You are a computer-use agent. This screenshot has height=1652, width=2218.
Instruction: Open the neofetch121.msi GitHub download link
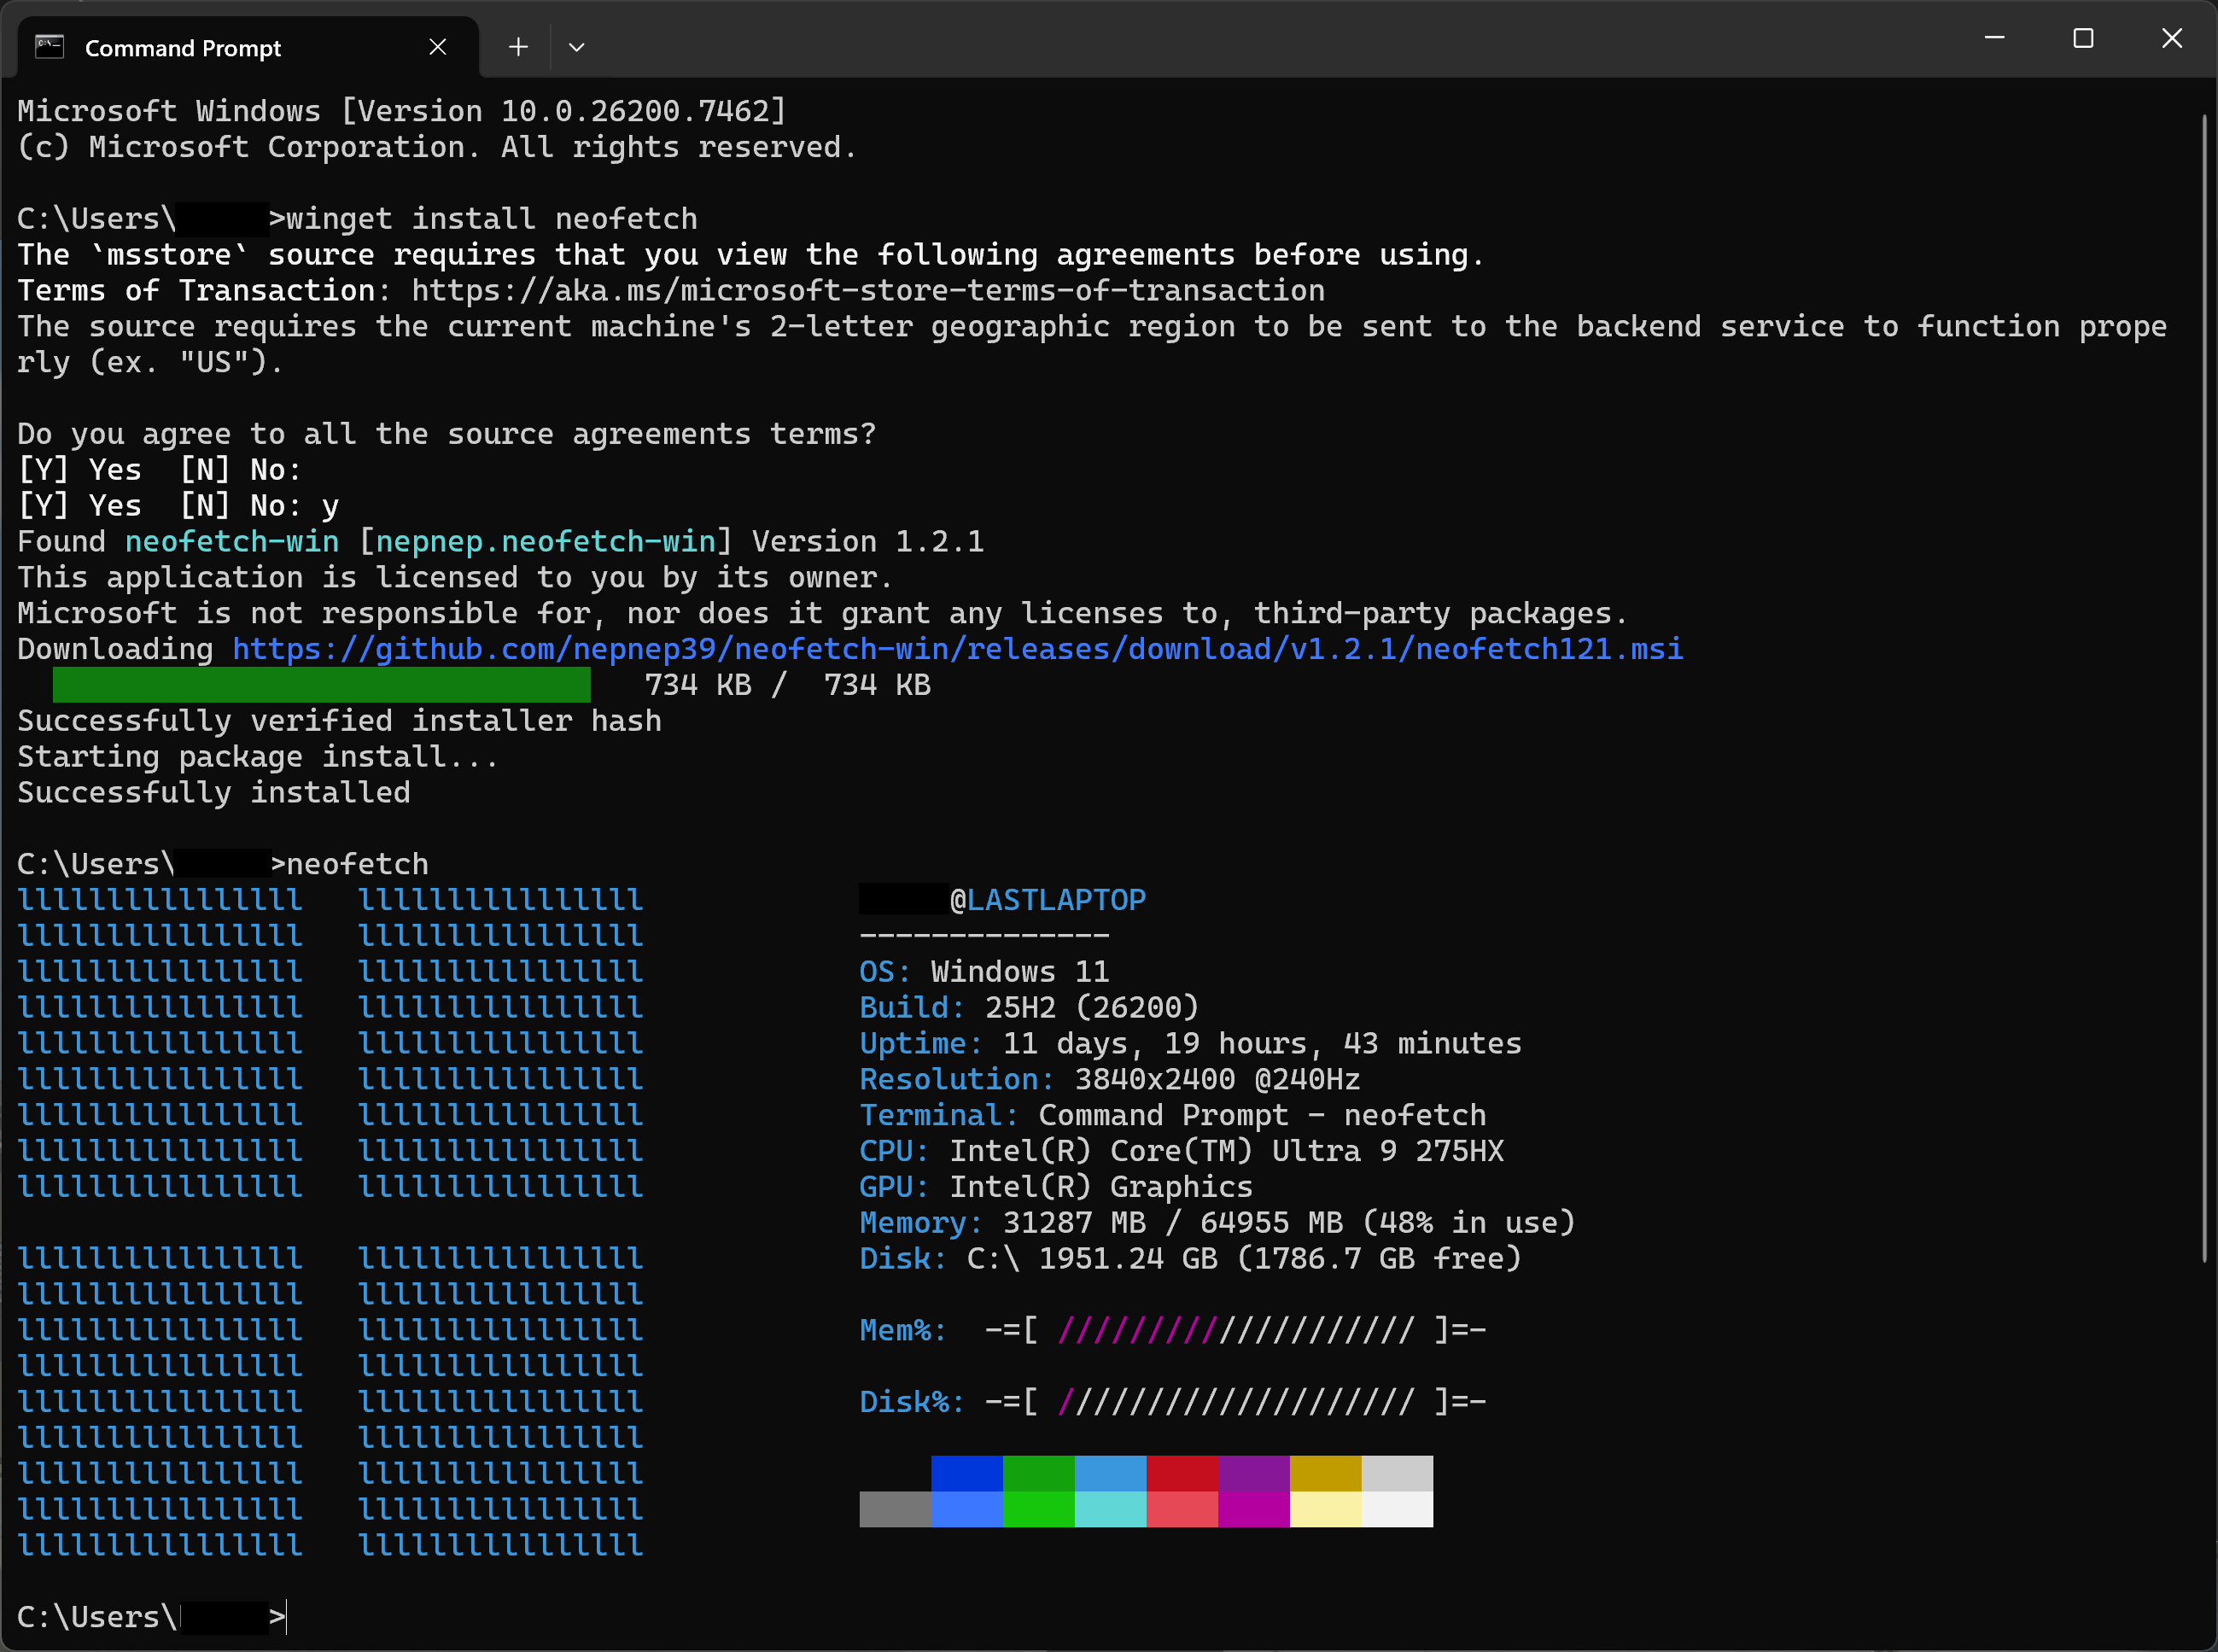pos(957,649)
